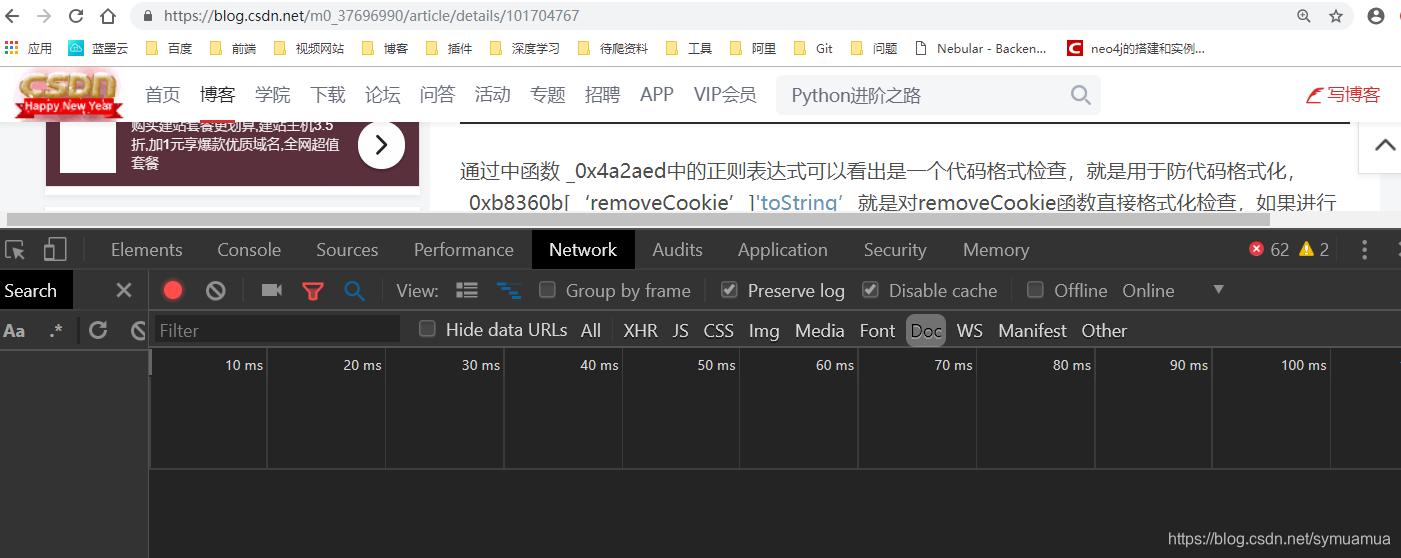Viewport: 1401px width, 558px height.
Task: Switch to large request rows view
Action: coord(467,290)
